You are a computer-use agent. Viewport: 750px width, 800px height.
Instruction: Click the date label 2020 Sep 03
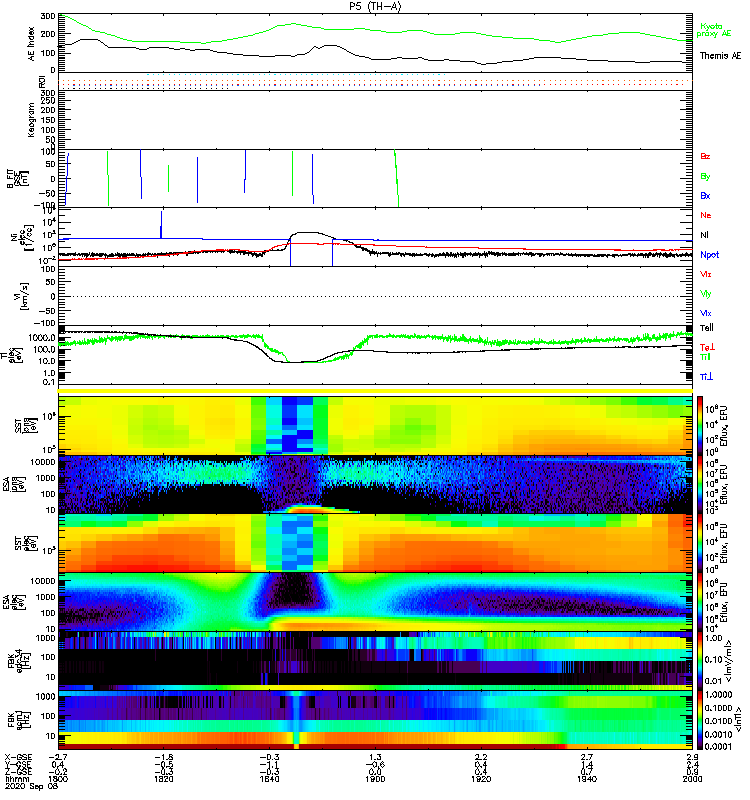click(31, 786)
